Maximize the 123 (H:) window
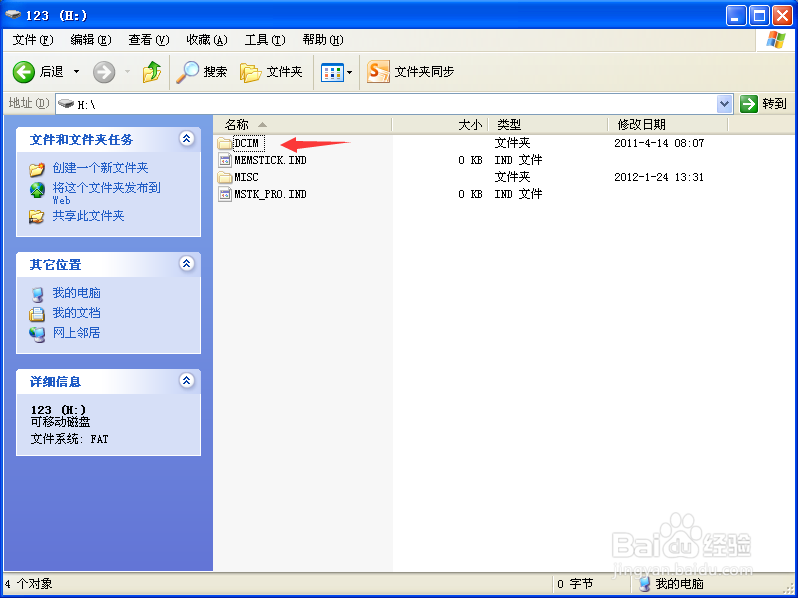This screenshot has height=598, width=798. point(759,16)
